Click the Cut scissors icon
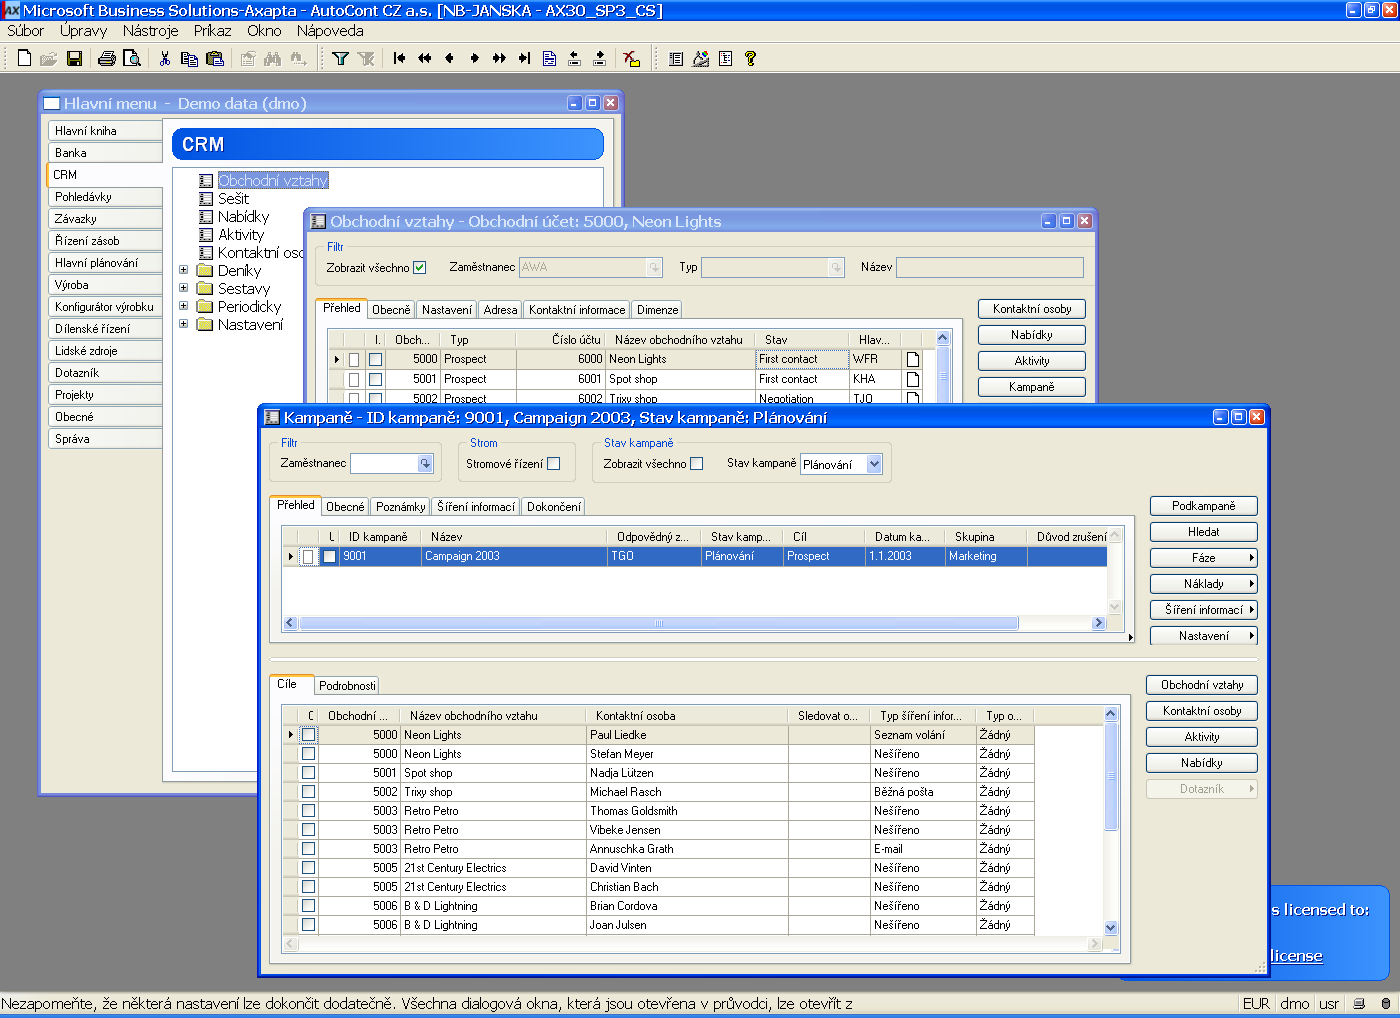The width and height of the screenshot is (1400, 1018). (x=165, y=58)
